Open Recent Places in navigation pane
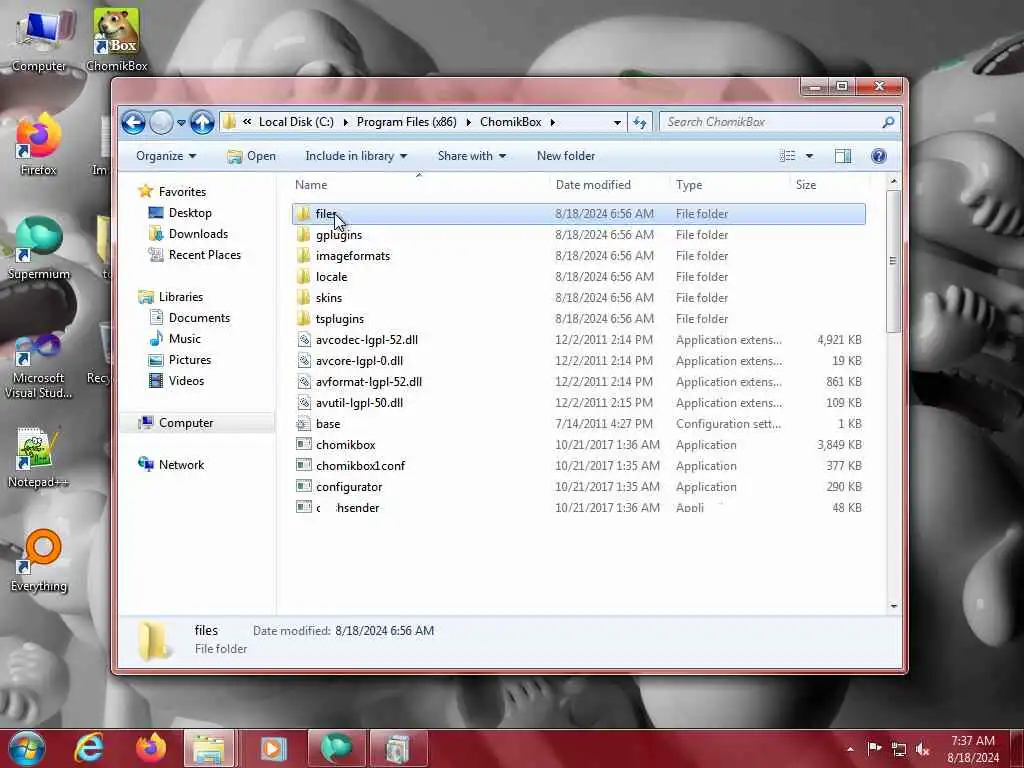This screenshot has height=768, width=1024. click(195, 255)
